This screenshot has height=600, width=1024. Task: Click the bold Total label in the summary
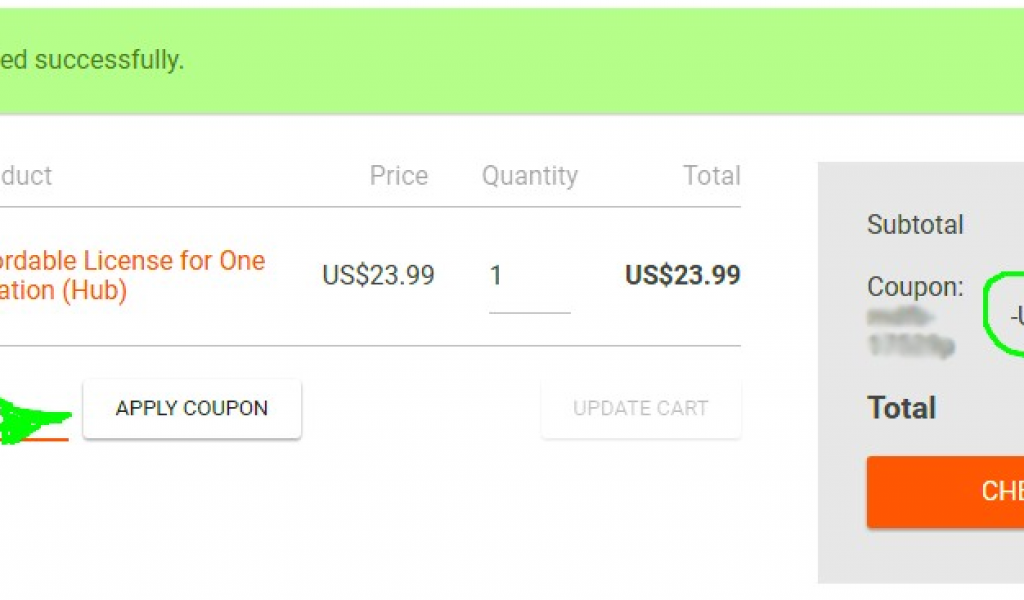(901, 408)
